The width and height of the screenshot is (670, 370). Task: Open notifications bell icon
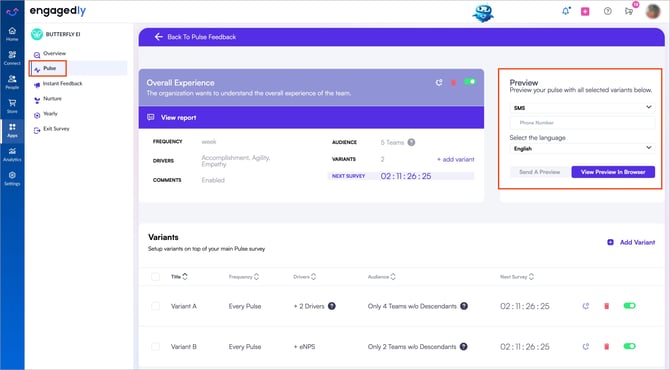tap(566, 11)
